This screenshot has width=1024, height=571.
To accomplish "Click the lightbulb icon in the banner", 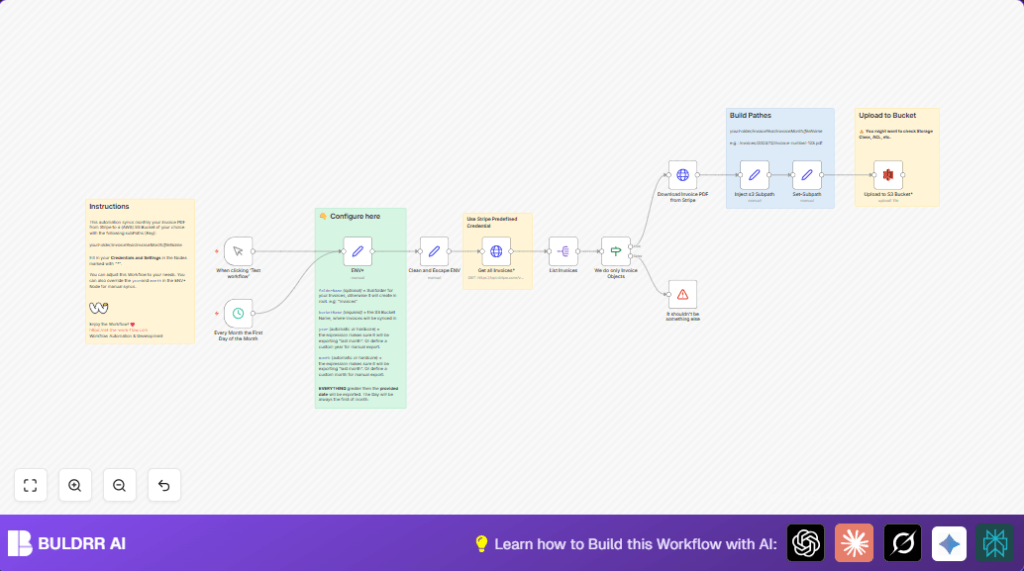I will click(x=481, y=544).
